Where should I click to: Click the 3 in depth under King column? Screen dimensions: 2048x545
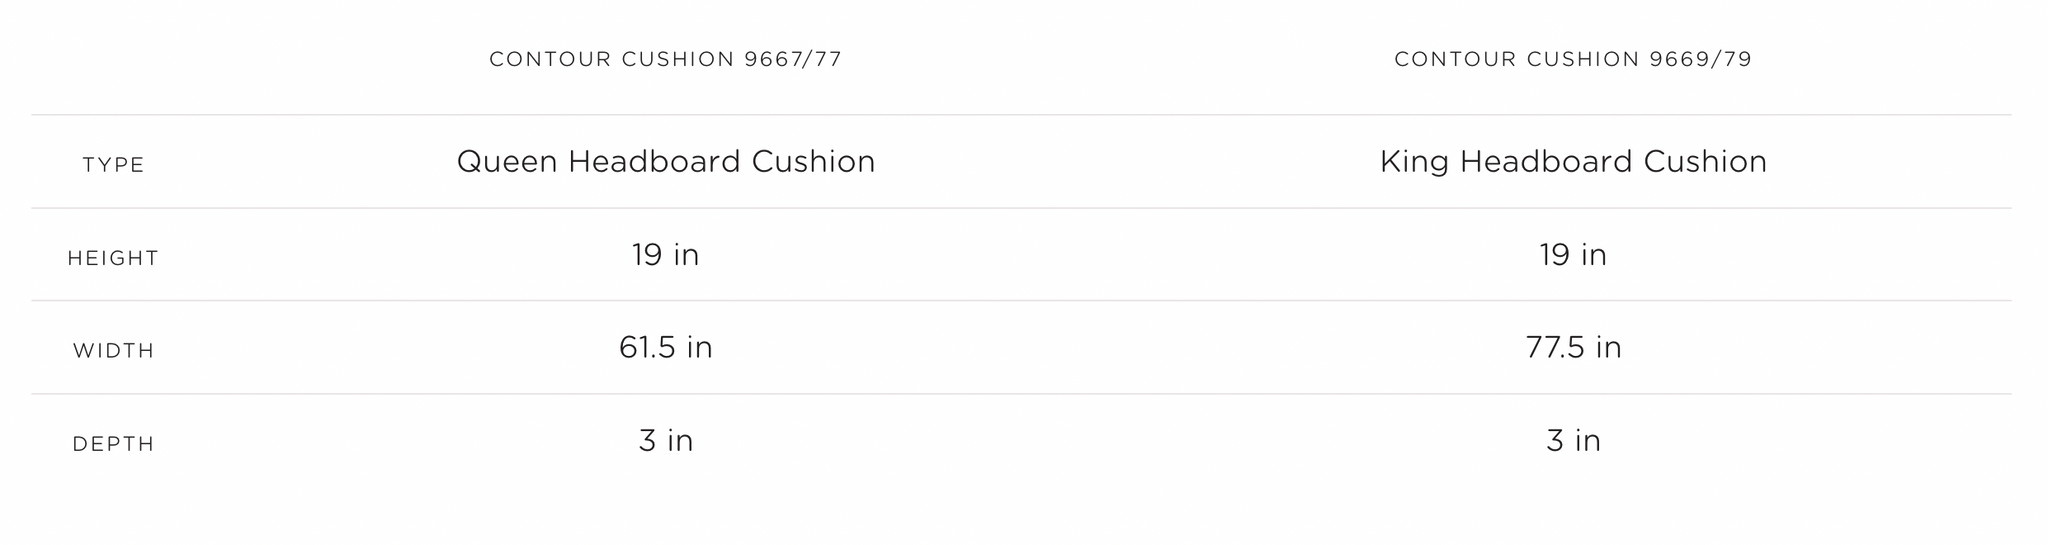pyautogui.click(x=1573, y=441)
